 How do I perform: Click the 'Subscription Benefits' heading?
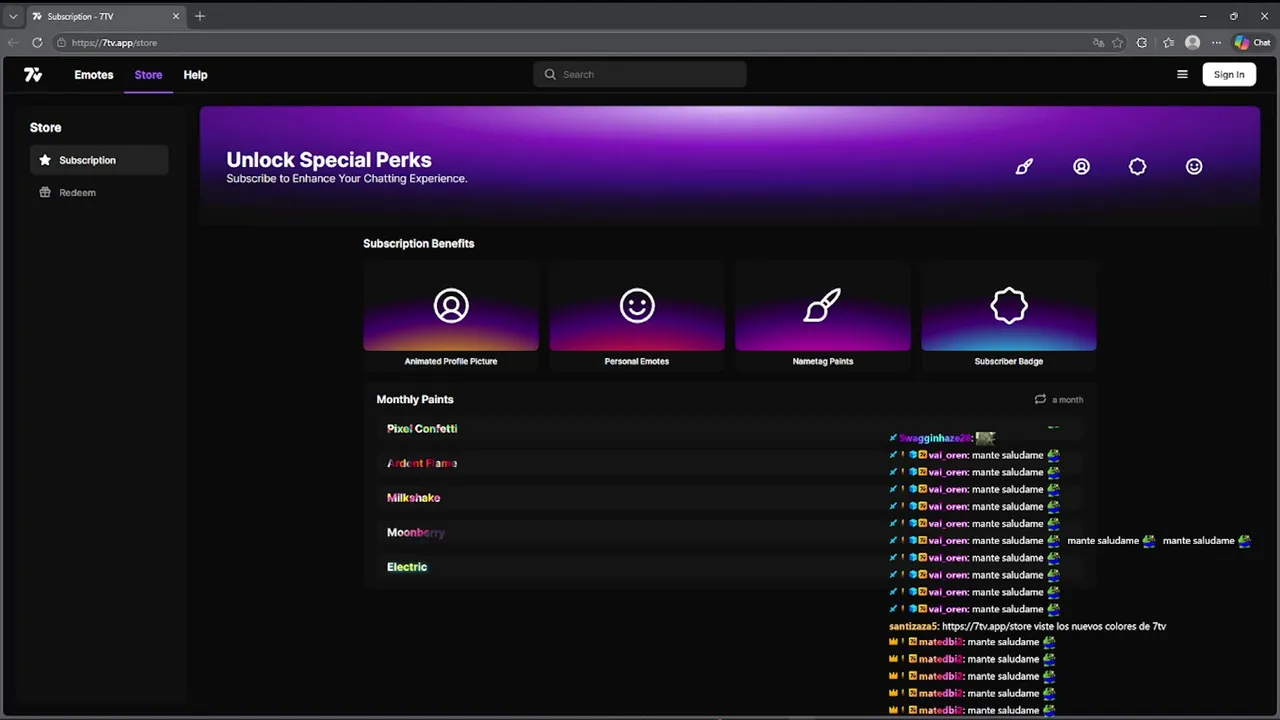pos(418,243)
